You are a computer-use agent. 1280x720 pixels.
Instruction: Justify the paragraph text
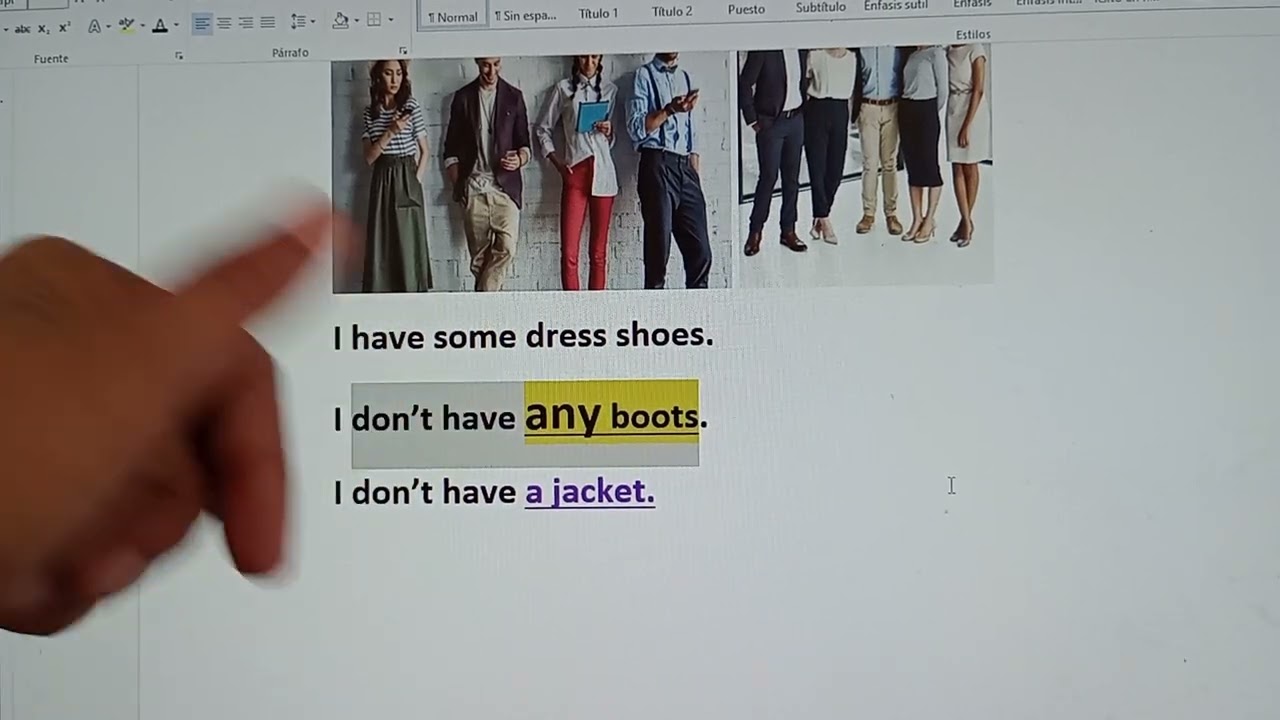(x=268, y=22)
